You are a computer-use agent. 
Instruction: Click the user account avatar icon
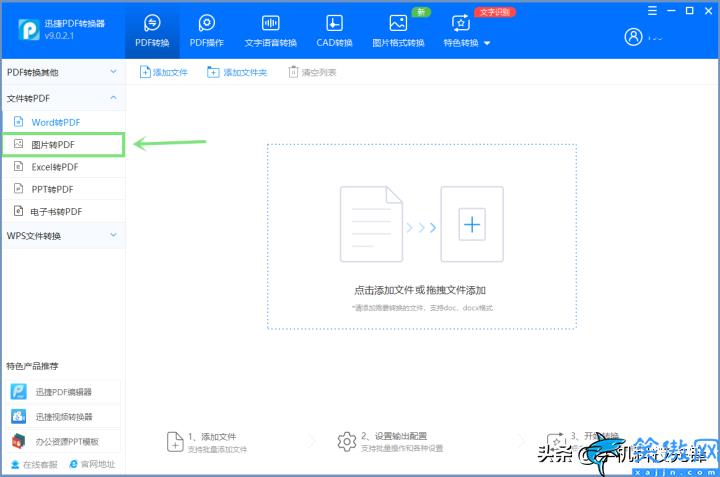633,37
